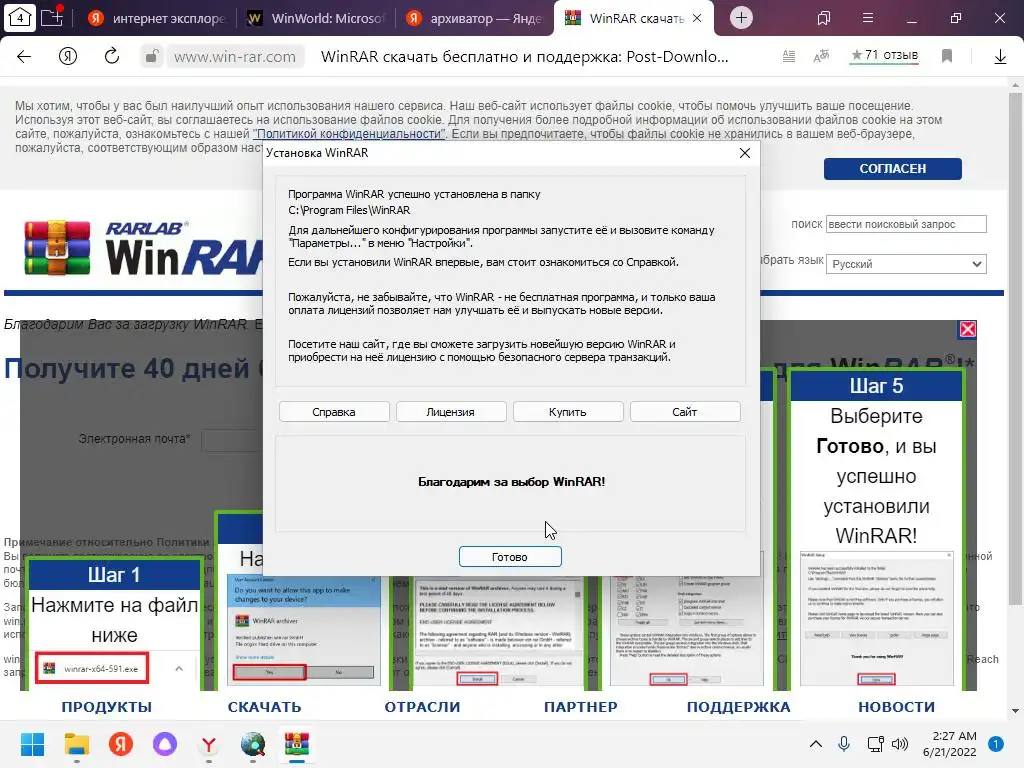Open ПОДДЕРЖКА navigation menu
1024x768 pixels.
click(x=739, y=707)
